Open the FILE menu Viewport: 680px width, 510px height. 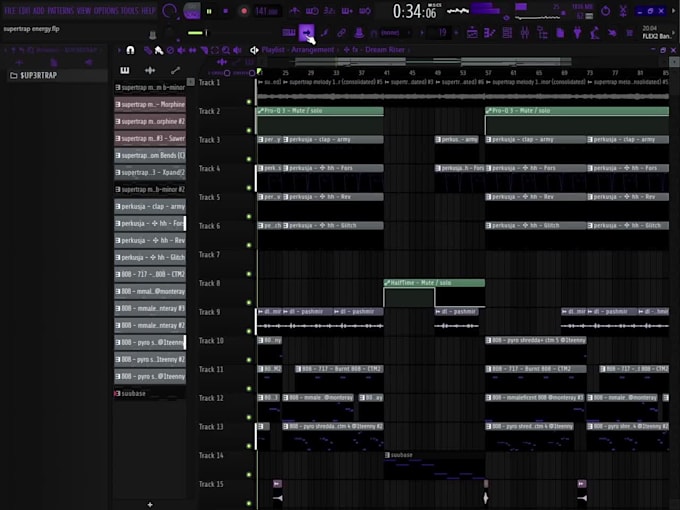(11, 11)
